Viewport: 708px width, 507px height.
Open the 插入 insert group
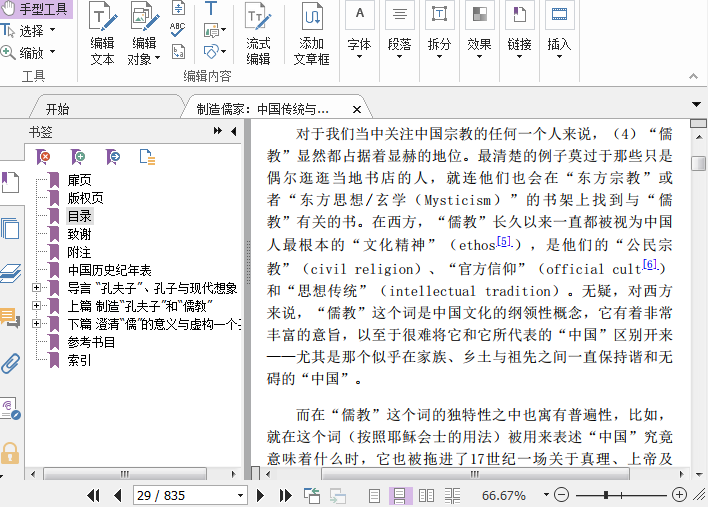pos(559,31)
